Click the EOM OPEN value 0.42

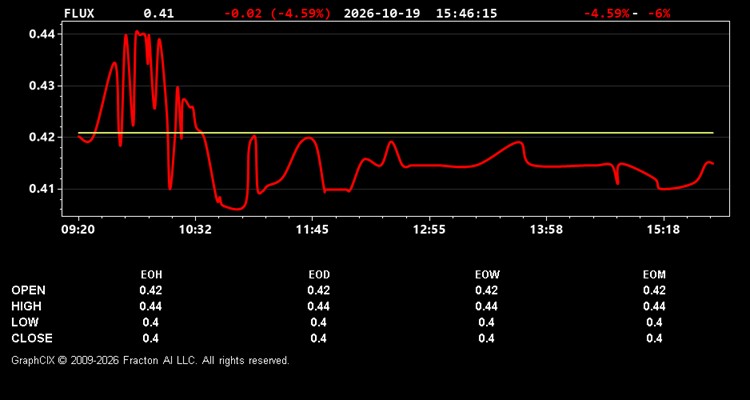pyautogui.click(x=654, y=290)
